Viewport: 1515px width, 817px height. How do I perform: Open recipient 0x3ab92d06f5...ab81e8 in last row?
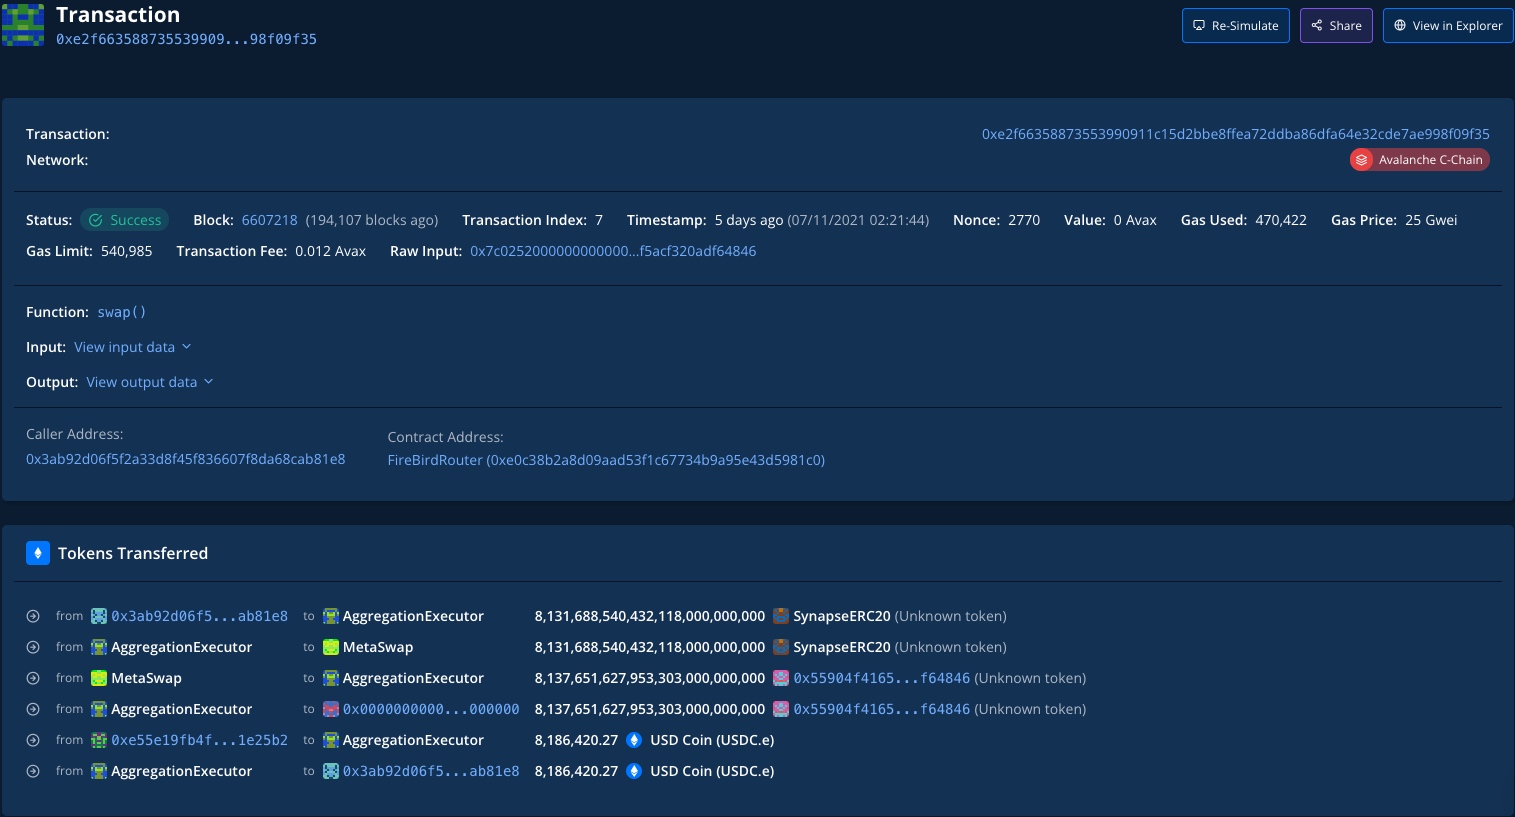pyautogui.click(x=431, y=771)
